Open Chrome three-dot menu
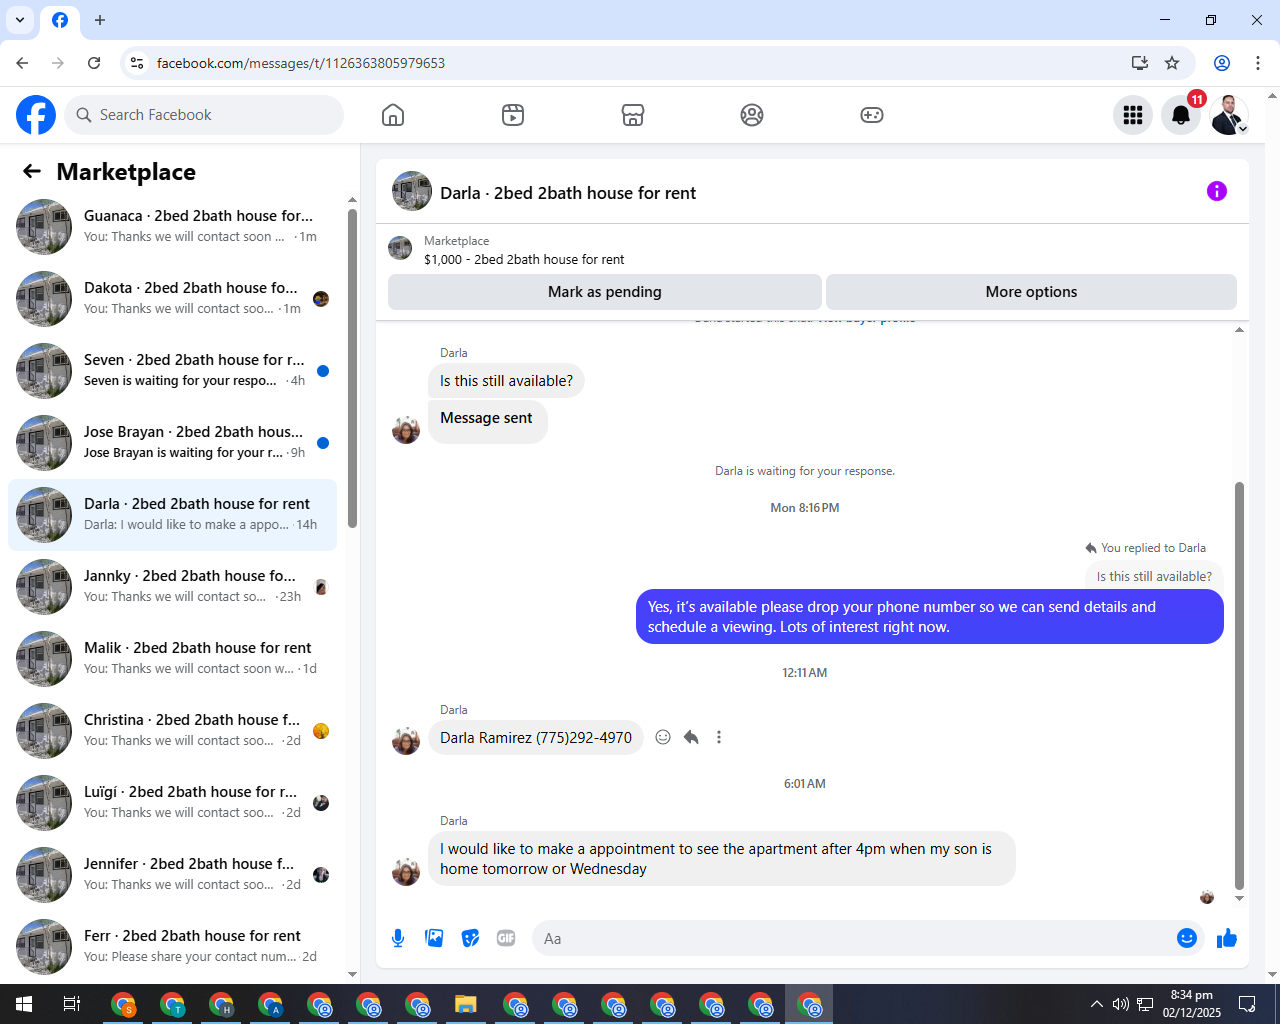1280x1024 pixels. [x=1258, y=63]
